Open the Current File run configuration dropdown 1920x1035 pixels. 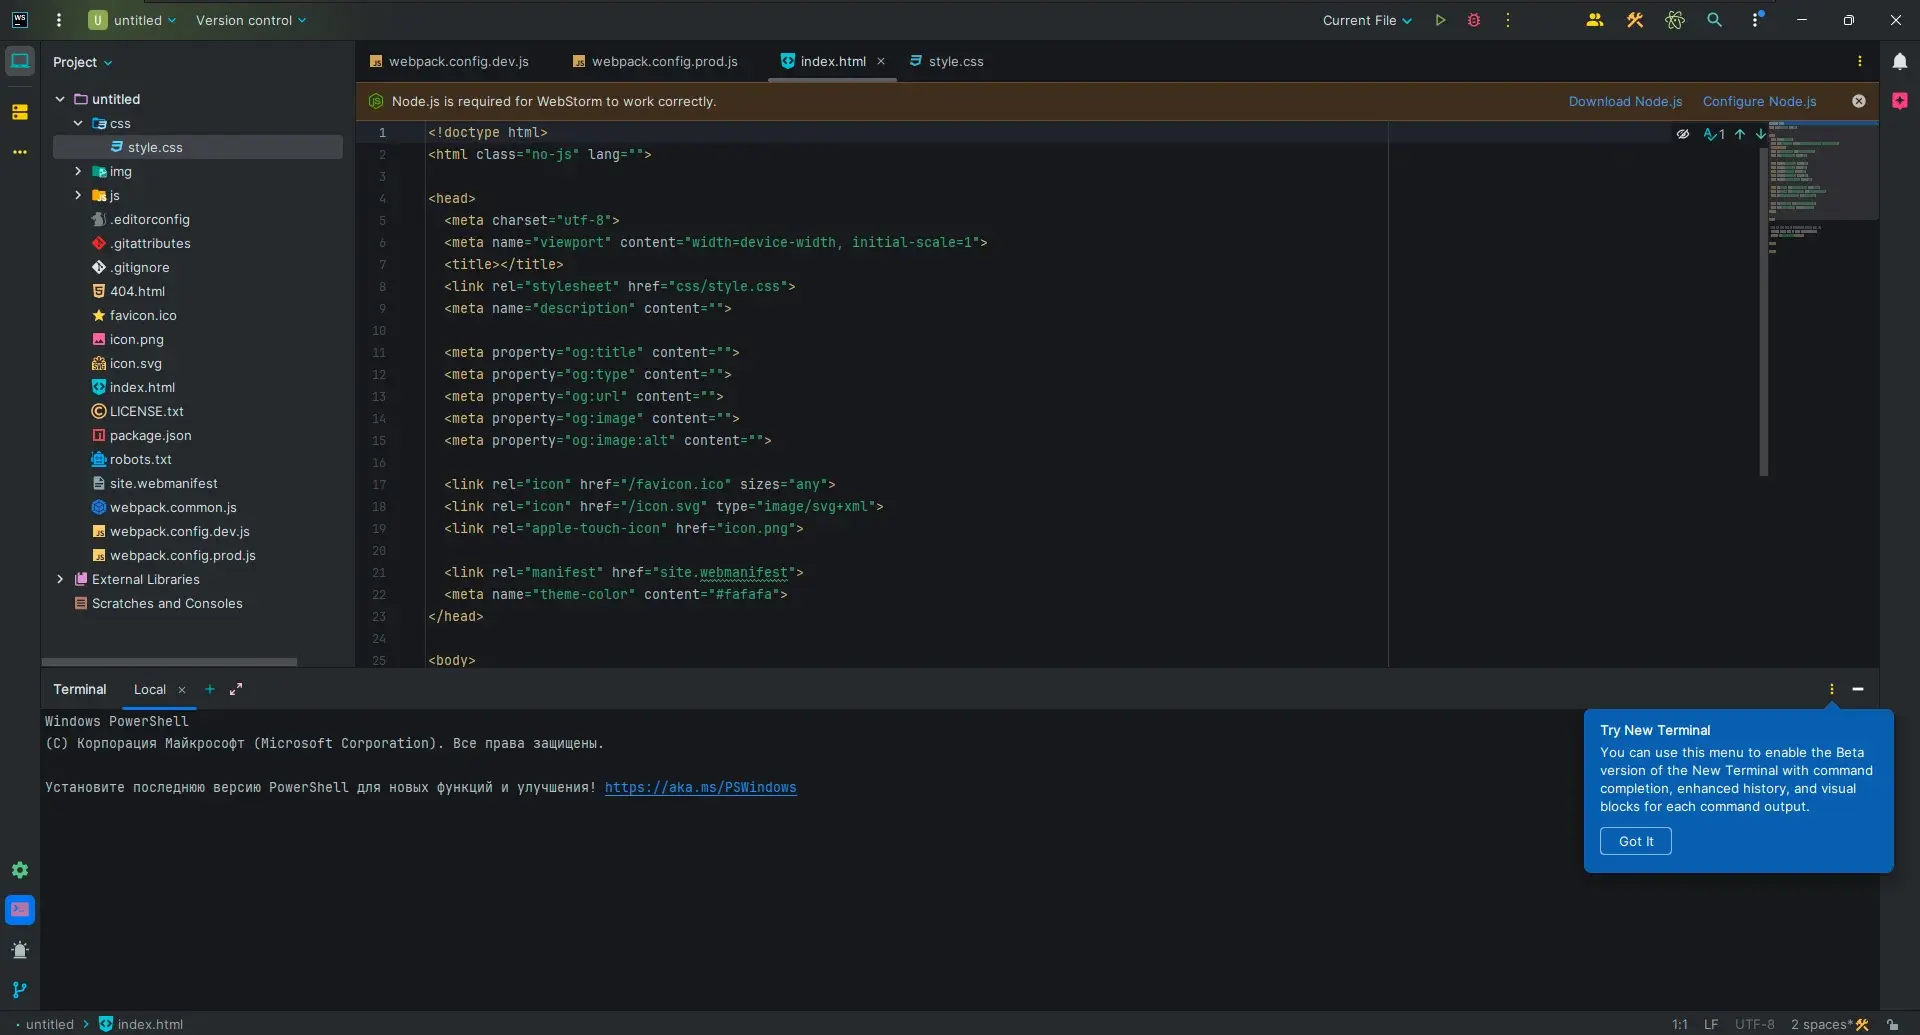tap(1366, 20)
